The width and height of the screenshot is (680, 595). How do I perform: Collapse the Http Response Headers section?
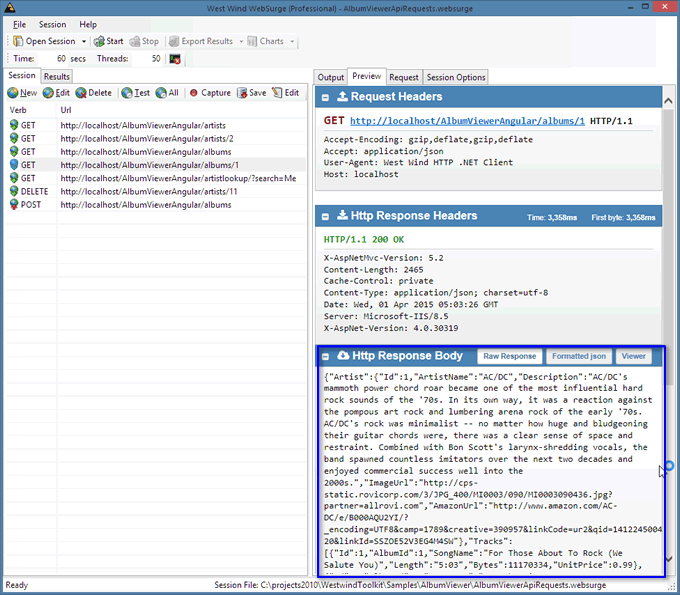(x=325, y=216)
